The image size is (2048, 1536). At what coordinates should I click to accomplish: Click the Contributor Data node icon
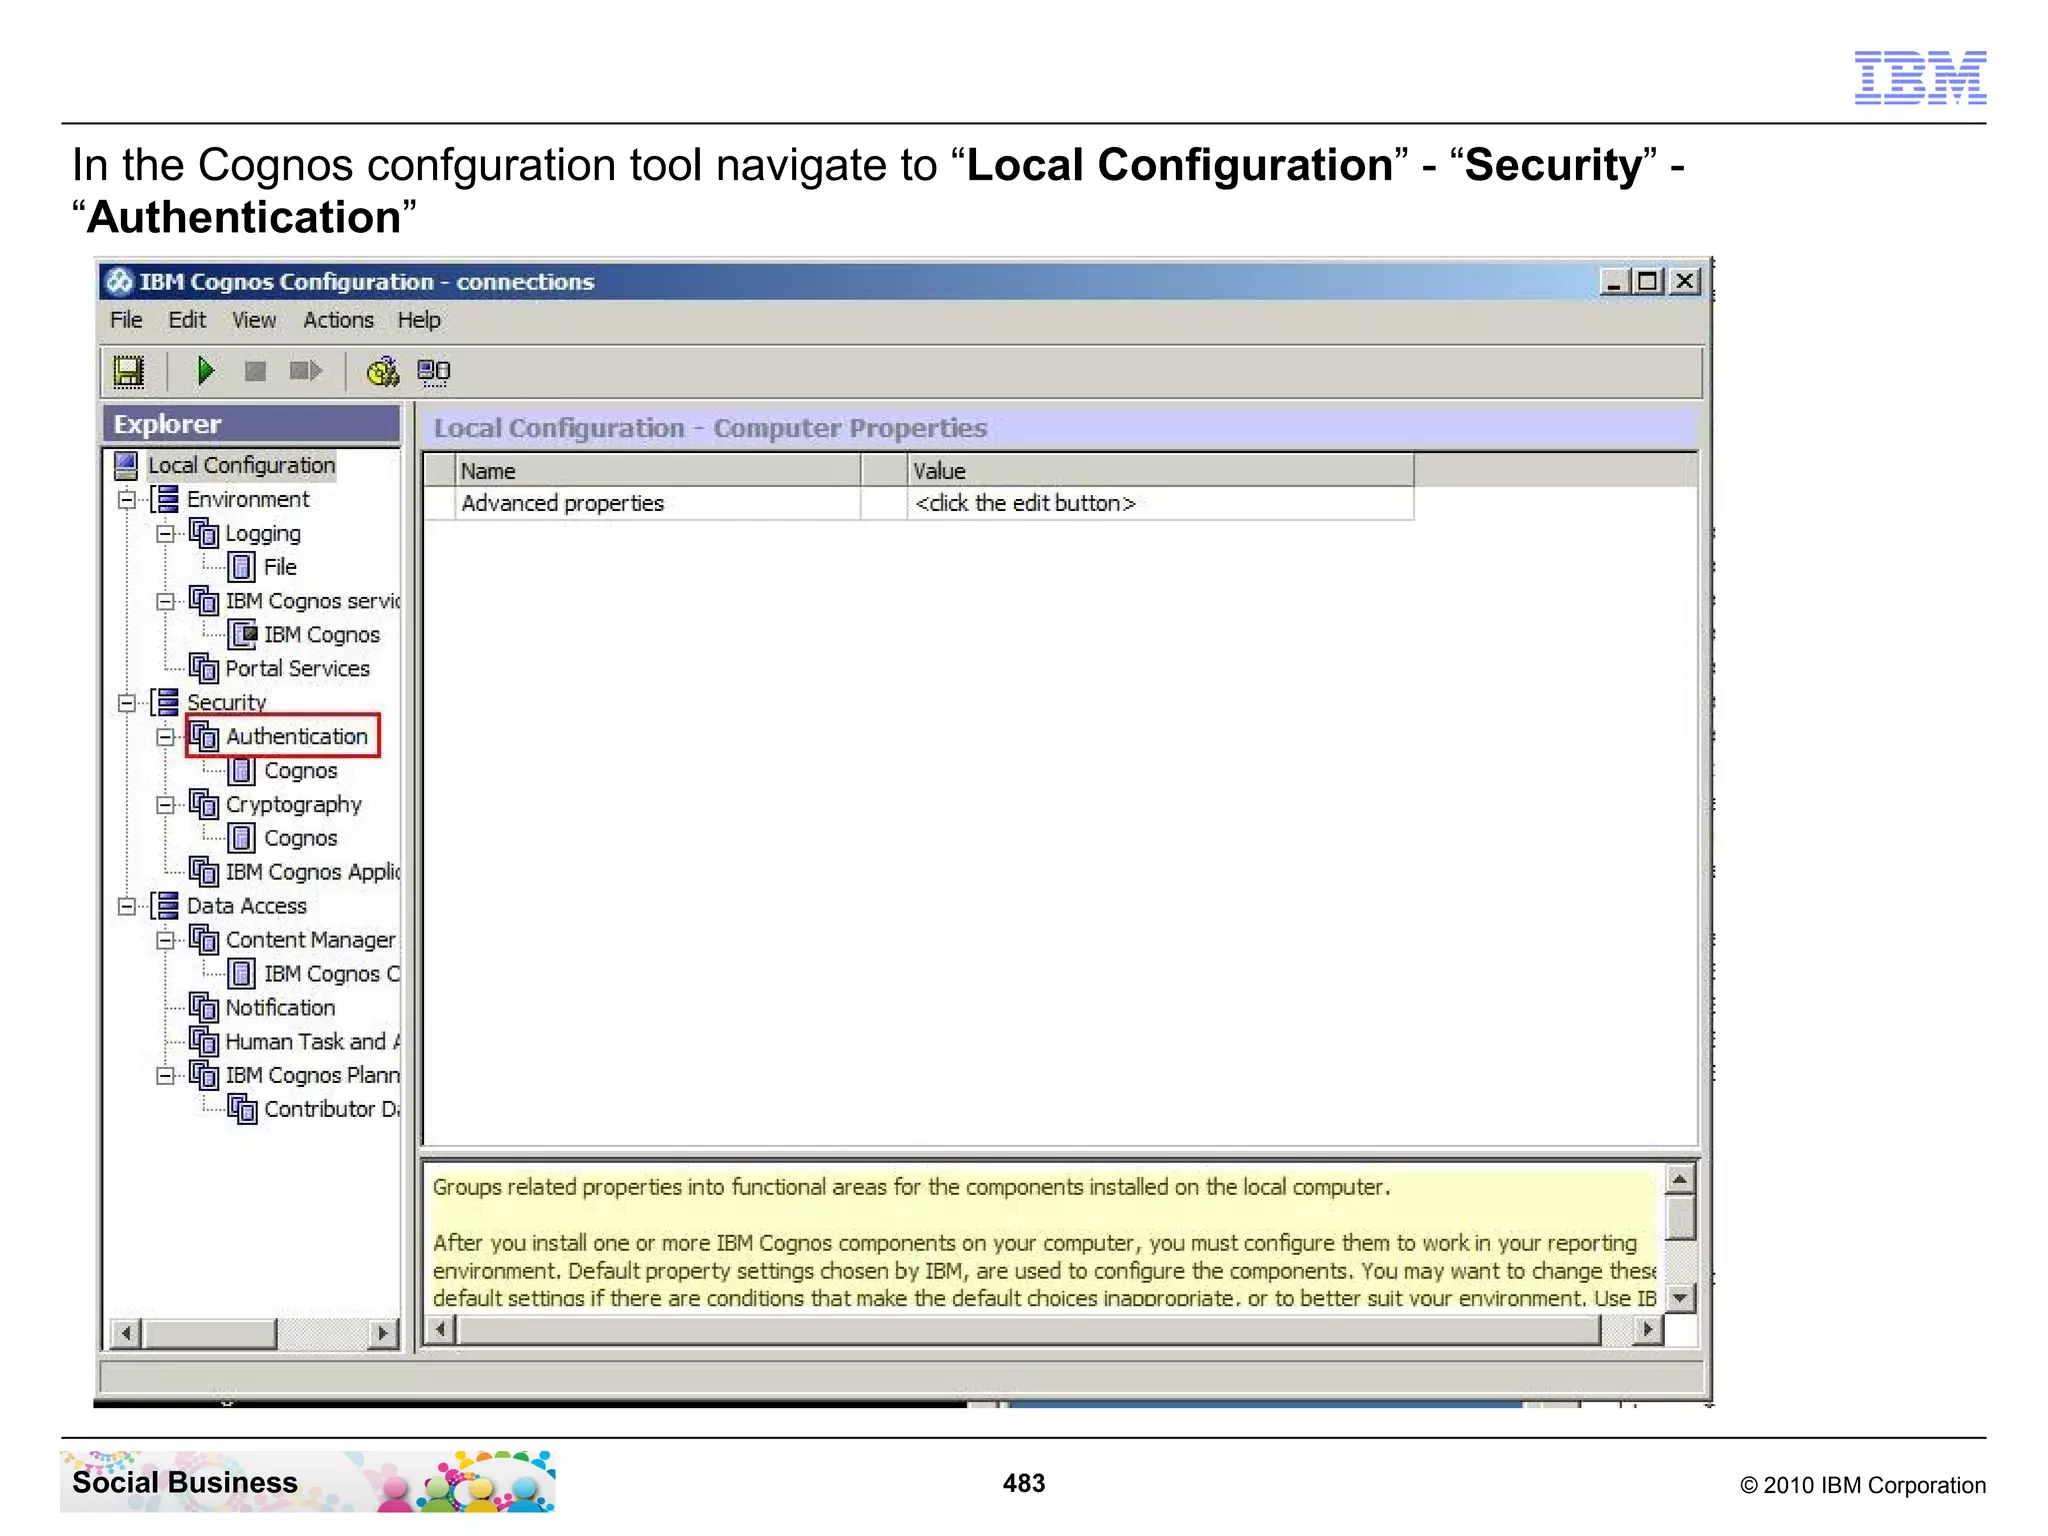pyautogui.click(x=242, y=1109)
